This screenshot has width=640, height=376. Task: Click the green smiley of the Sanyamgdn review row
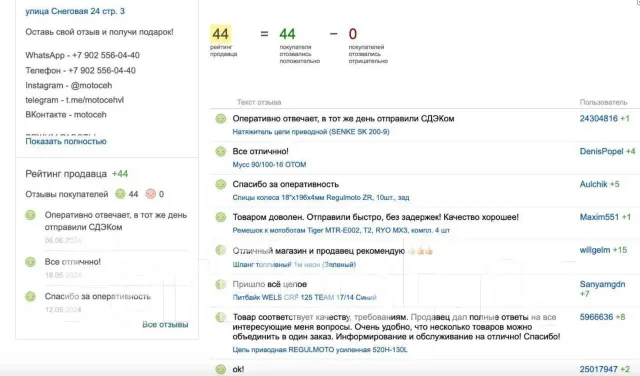point(221,284)
